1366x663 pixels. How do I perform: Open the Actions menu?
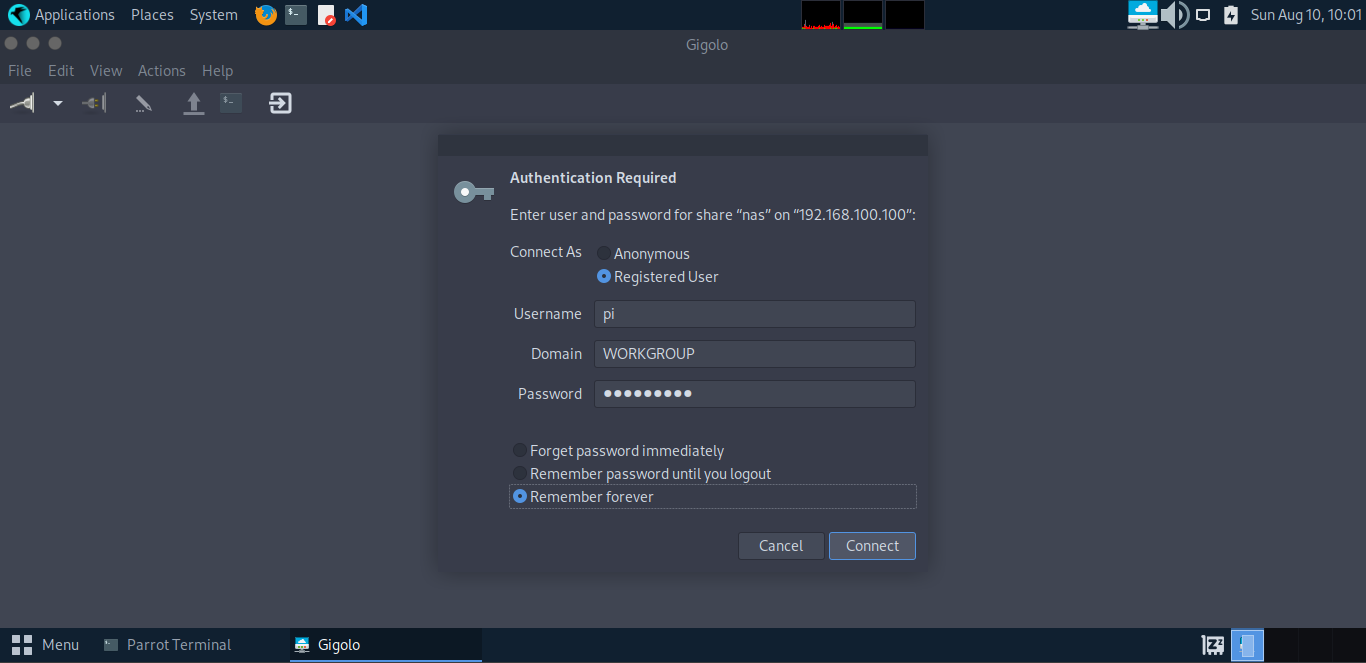click(161, 70)
